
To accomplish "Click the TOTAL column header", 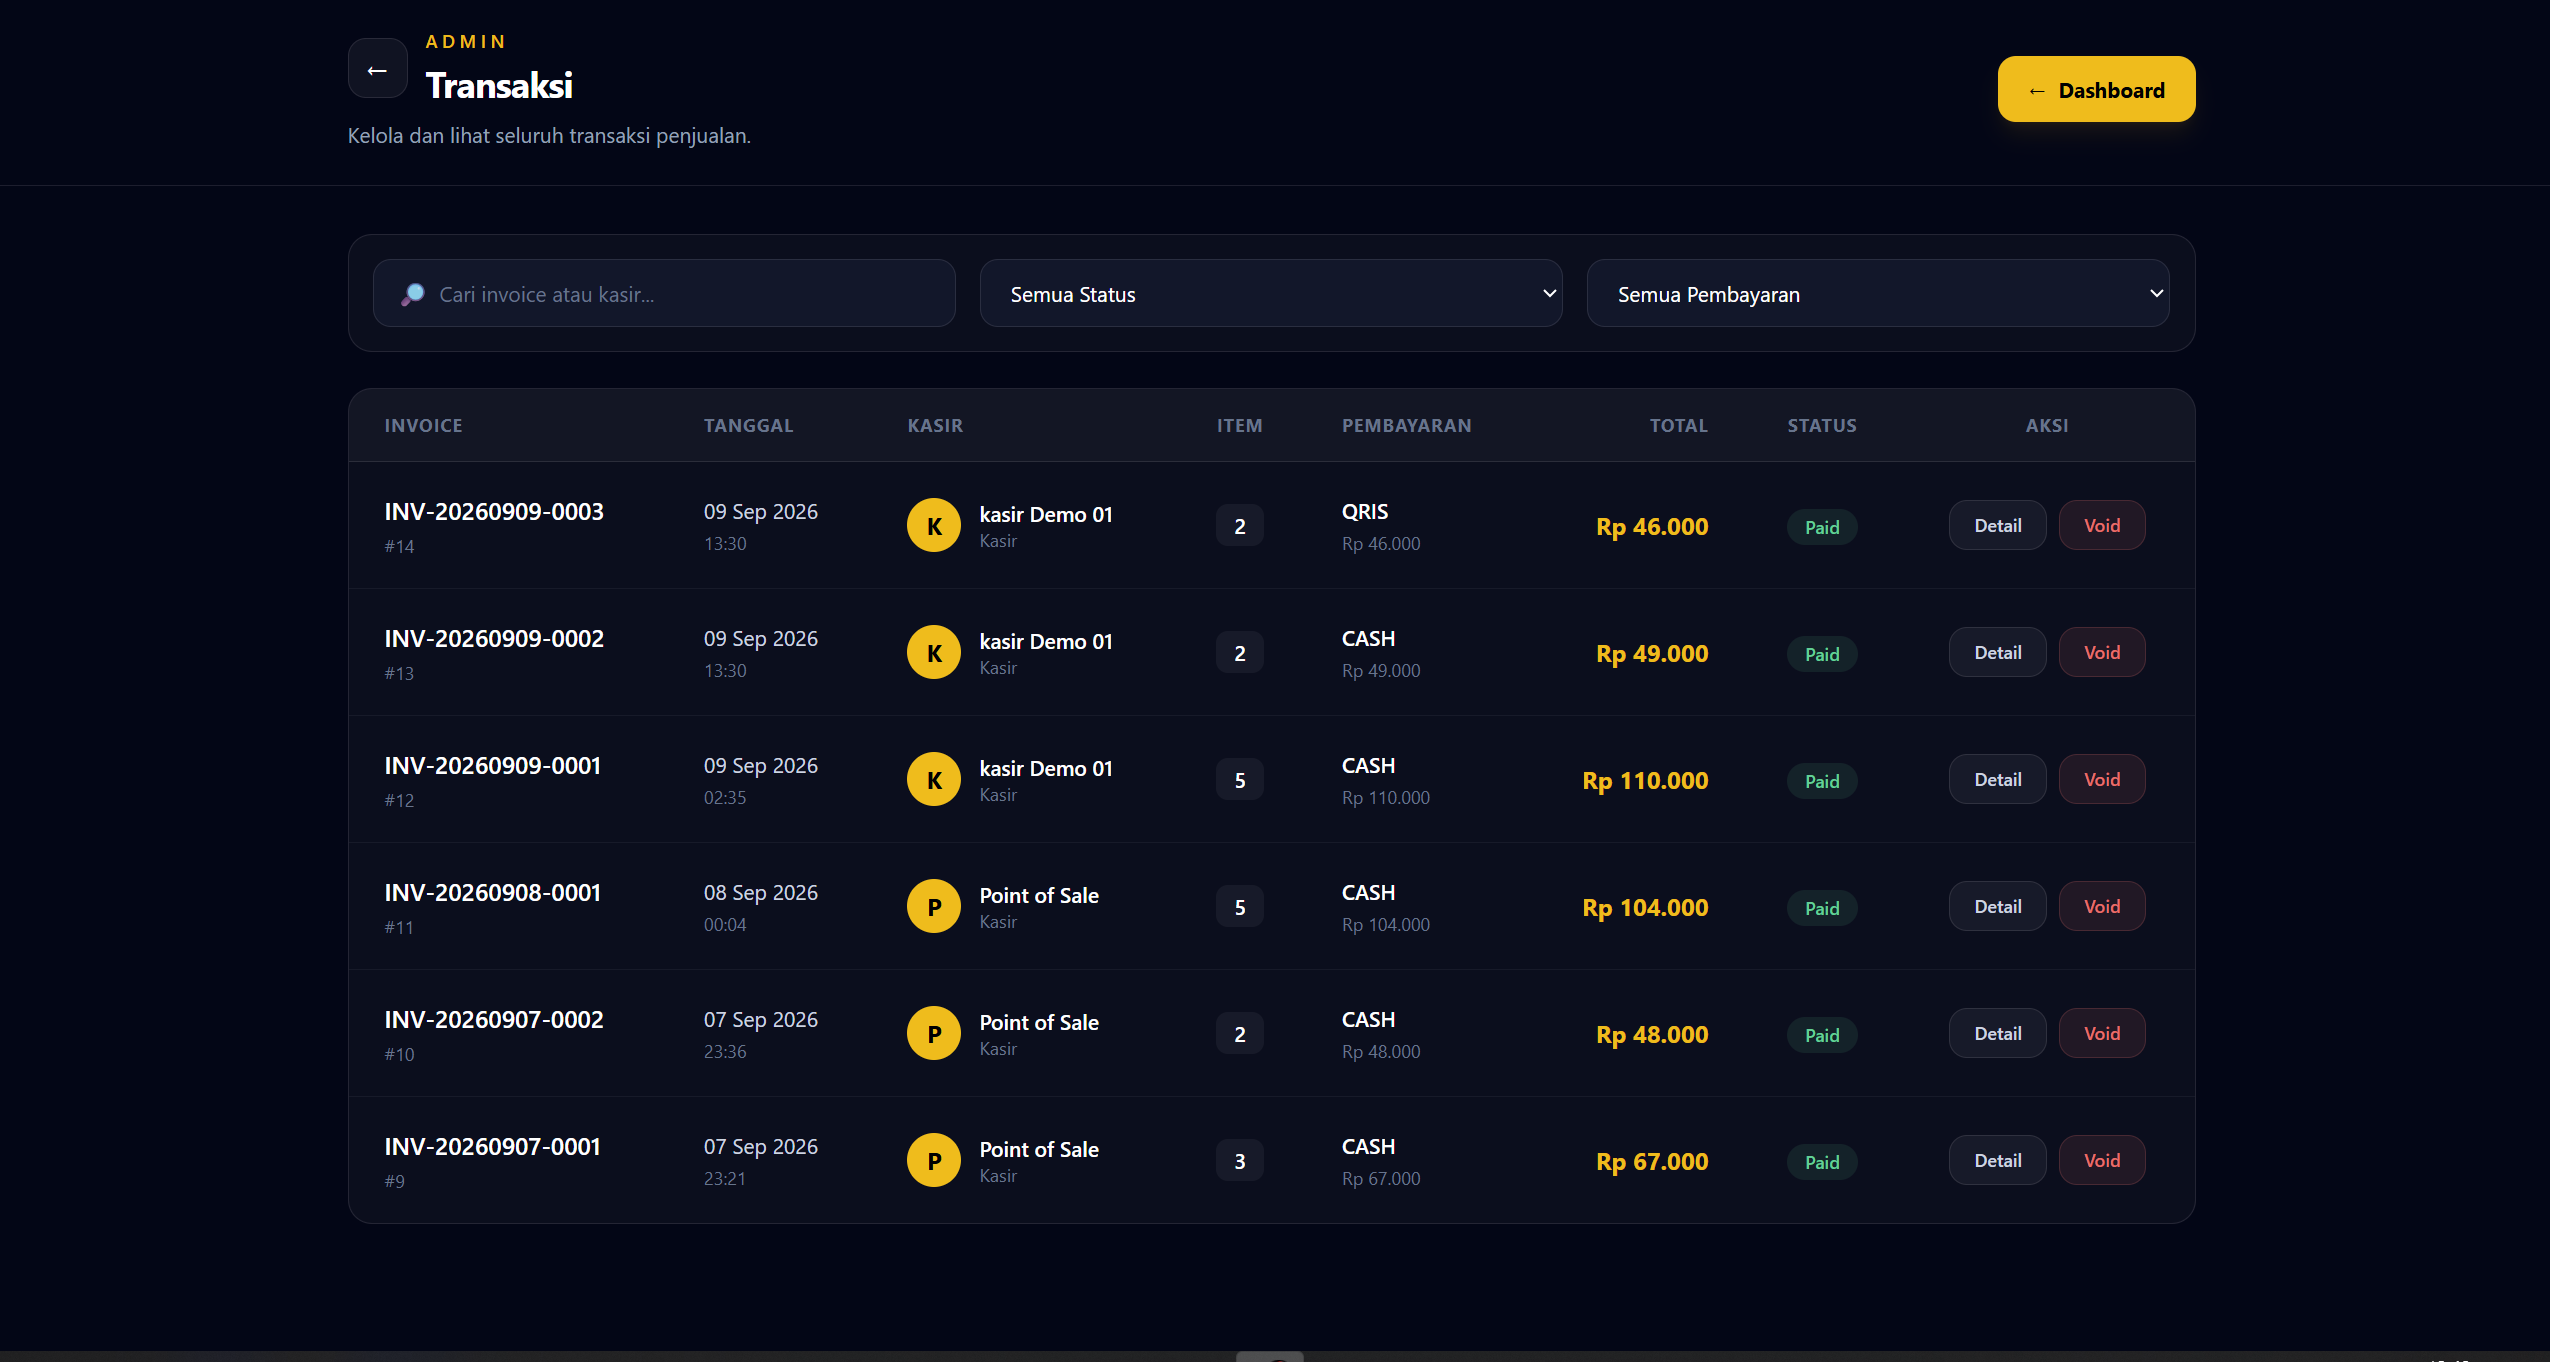I will pos(1678,426).
